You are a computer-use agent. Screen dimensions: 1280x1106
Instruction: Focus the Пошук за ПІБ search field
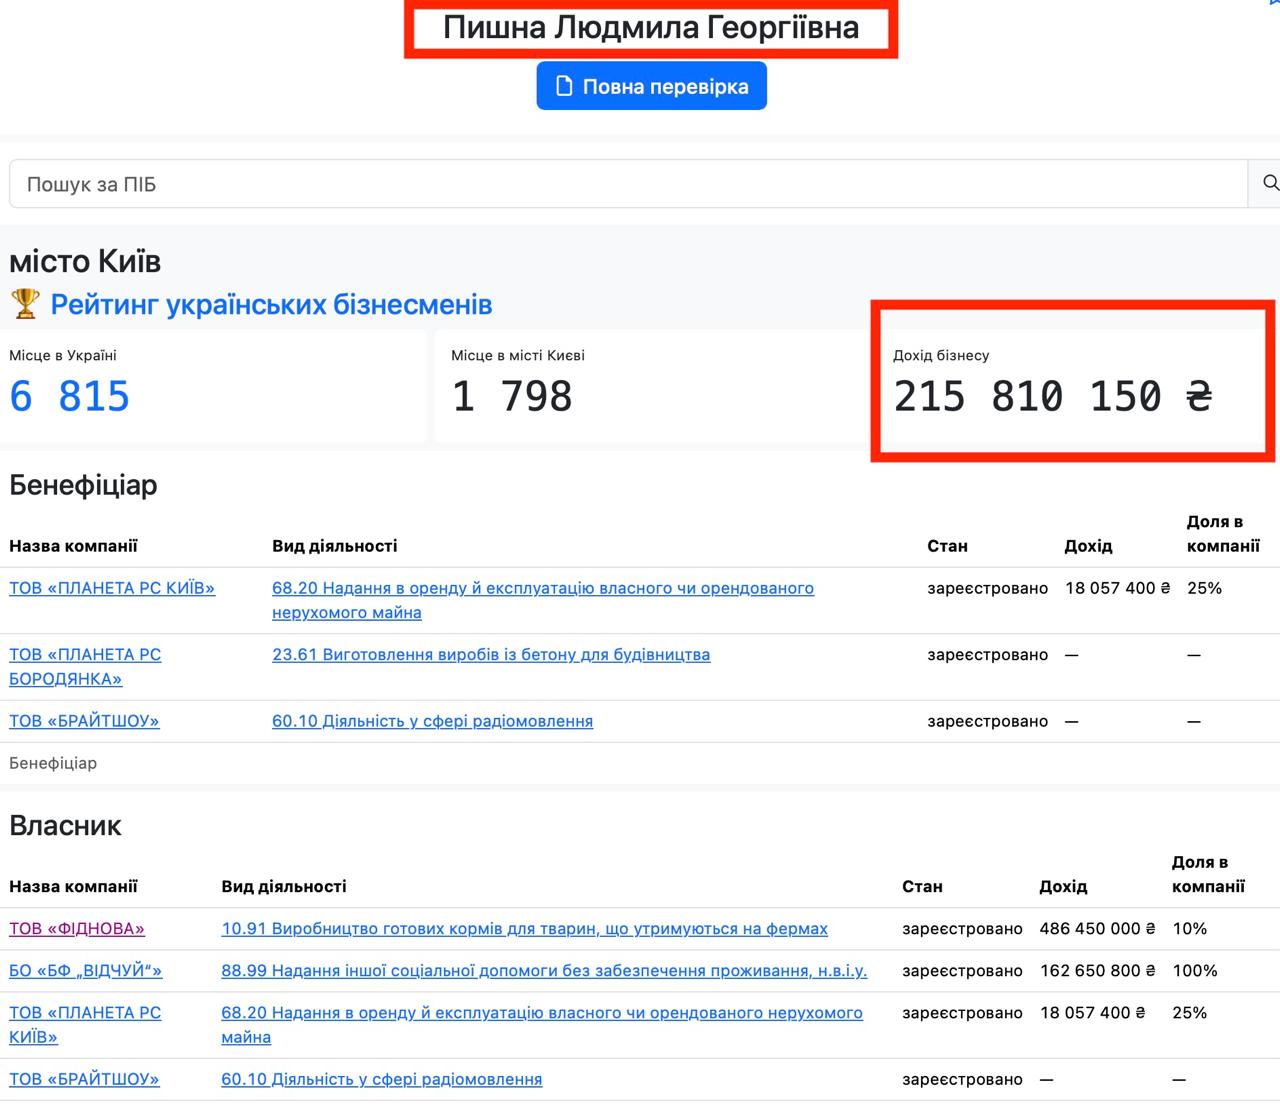tap(628, 184)
